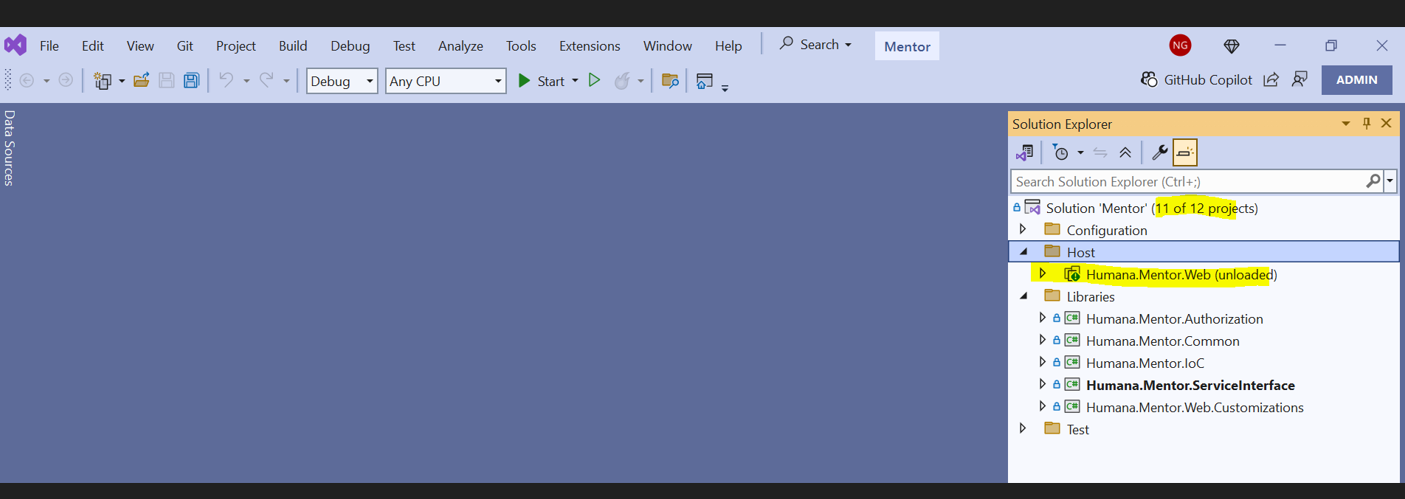This screenshot has width=1405, height=499.
Task: Open the Window menu
Action: (x=668, y=46)
